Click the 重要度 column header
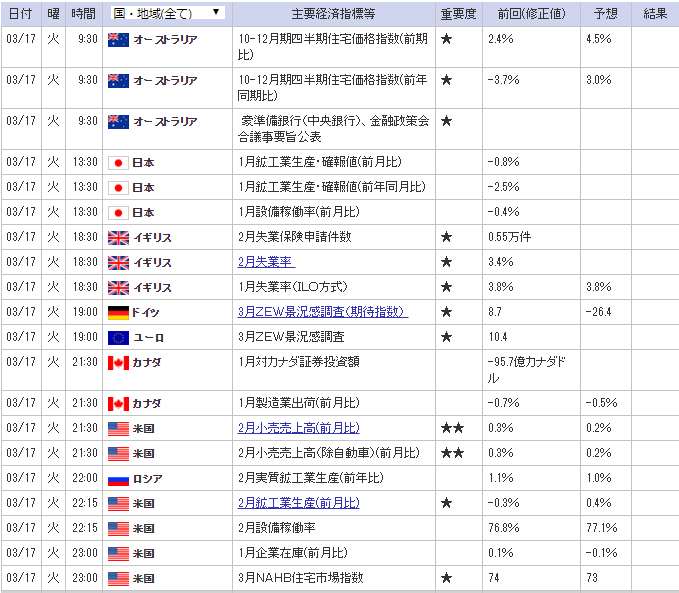This screenshot has height=593, width=679. [x=459, y=14]
